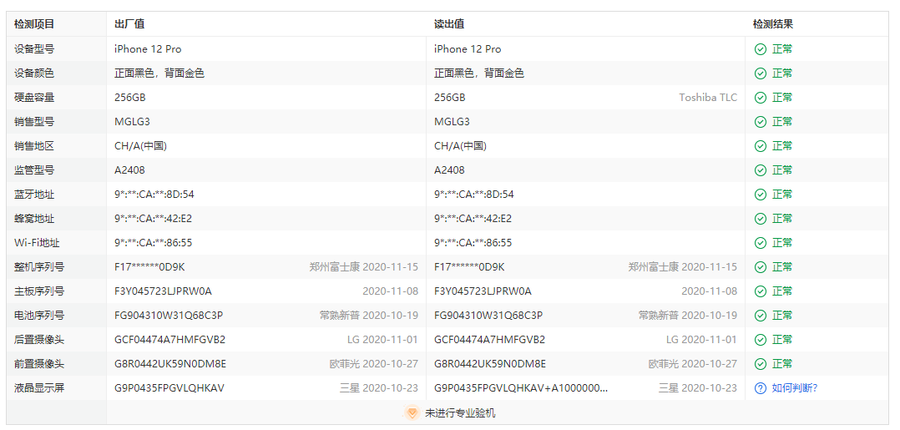
Task: Click the green check icon in 销售地区 row
Action: tap(760, 146)
